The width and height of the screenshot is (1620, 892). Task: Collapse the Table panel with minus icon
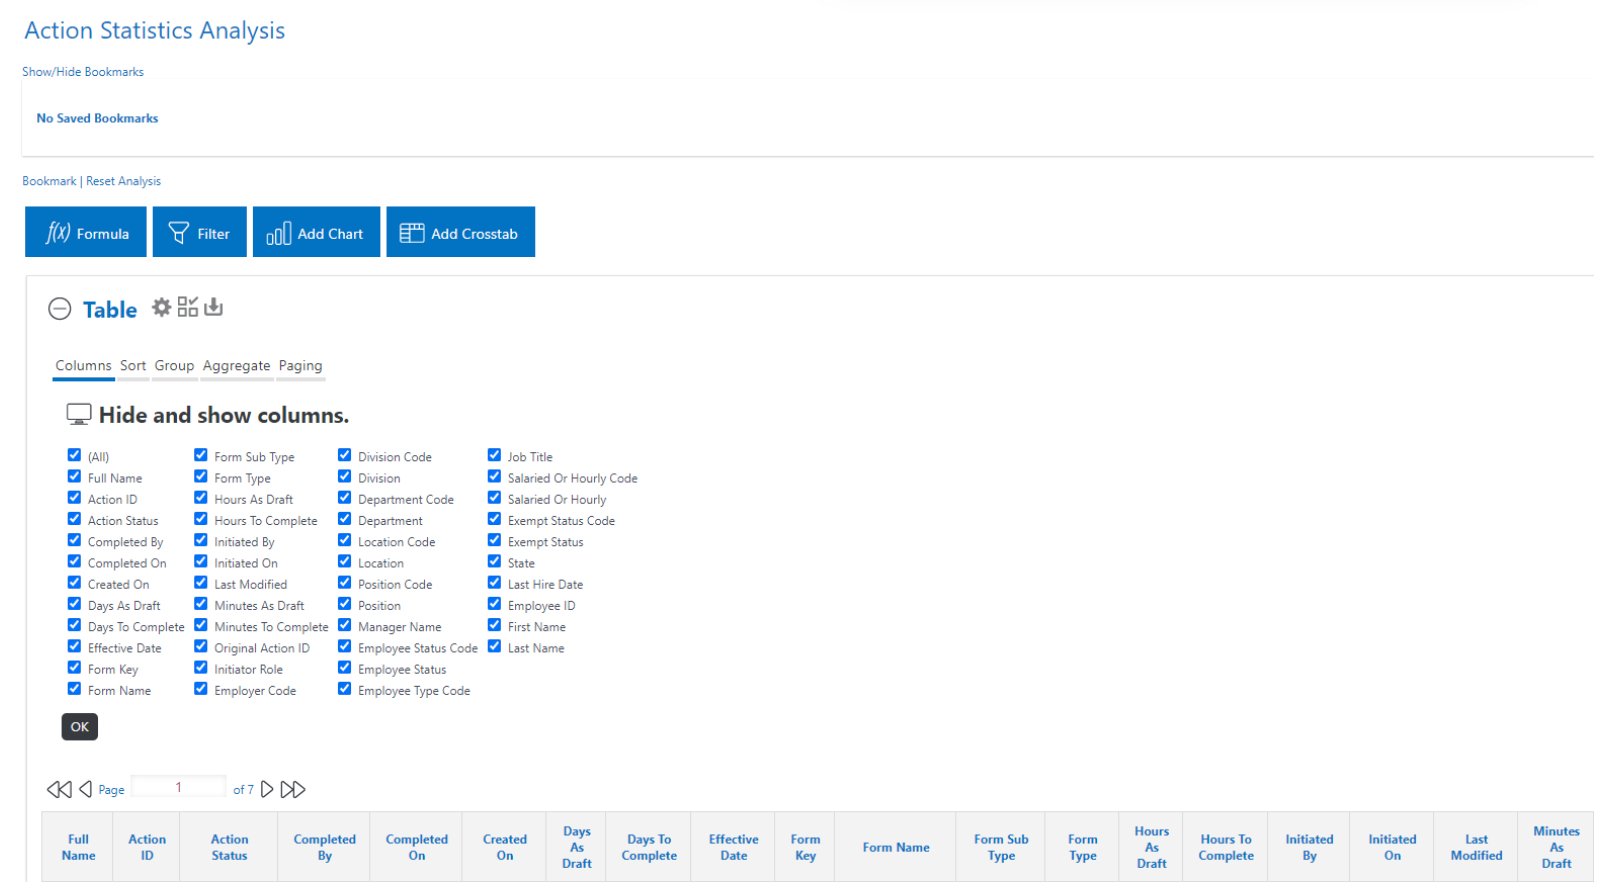click(60, 309)
